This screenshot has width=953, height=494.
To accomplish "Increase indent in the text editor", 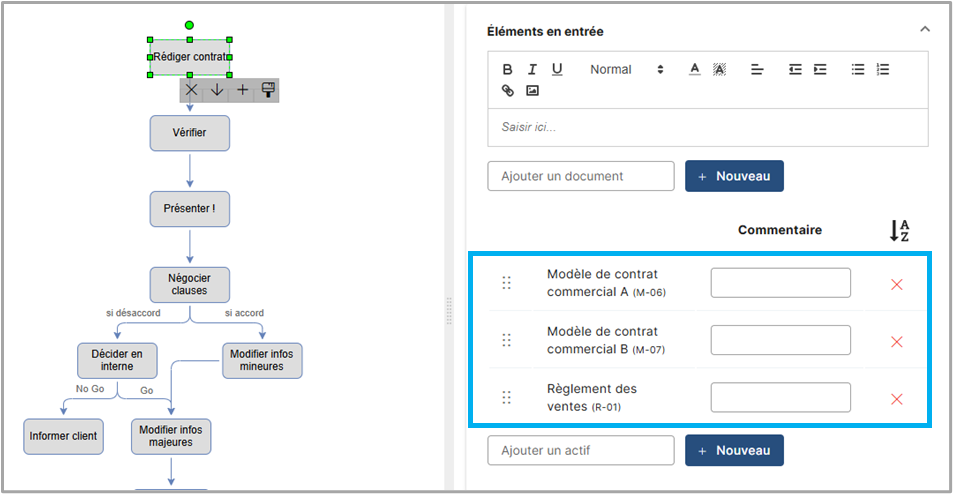I will point(820,69).
